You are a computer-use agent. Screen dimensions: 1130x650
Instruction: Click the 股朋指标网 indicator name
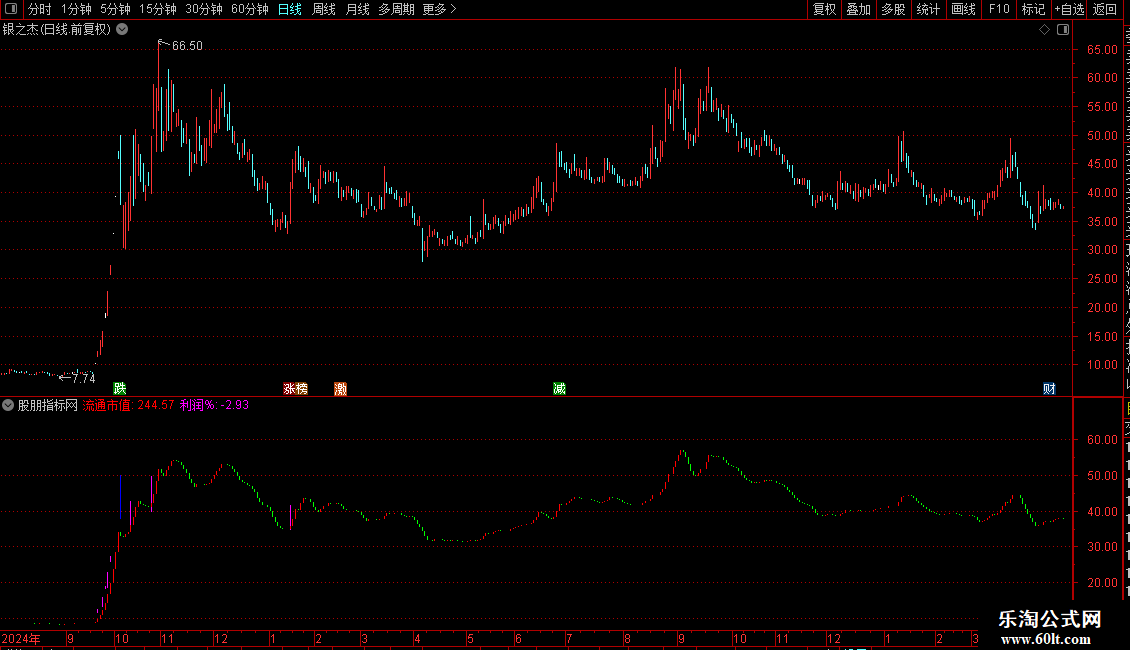click(x=48, y=405)
